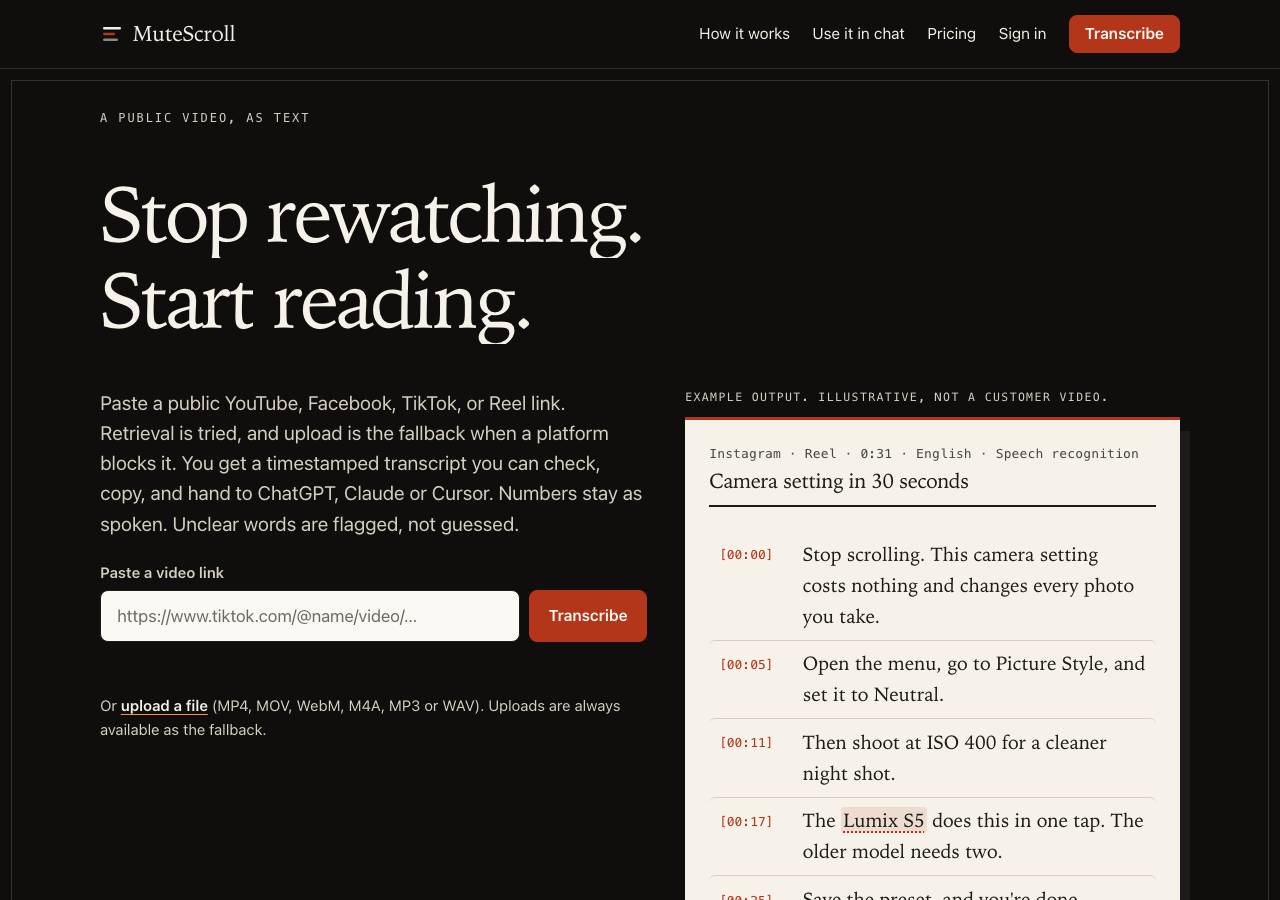Click the line about ISO 400

[x=955, y=758]
